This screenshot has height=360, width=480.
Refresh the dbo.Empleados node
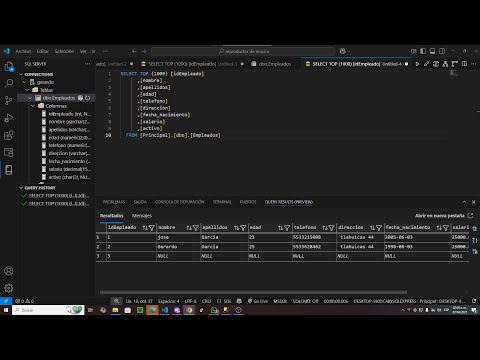tap(88, 98)
